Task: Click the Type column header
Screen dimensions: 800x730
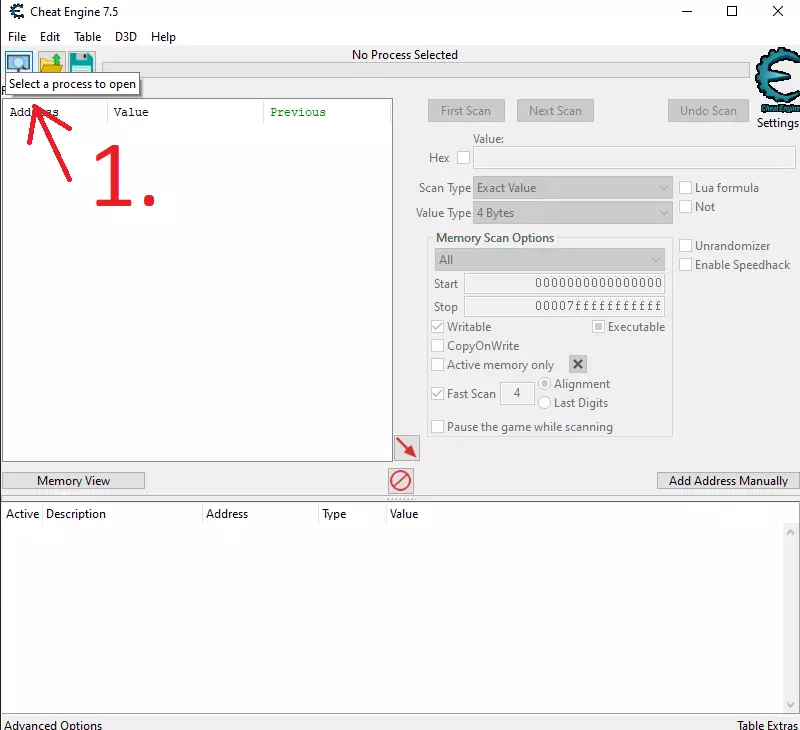Action: pyautogui.click(x=352, y=514)
